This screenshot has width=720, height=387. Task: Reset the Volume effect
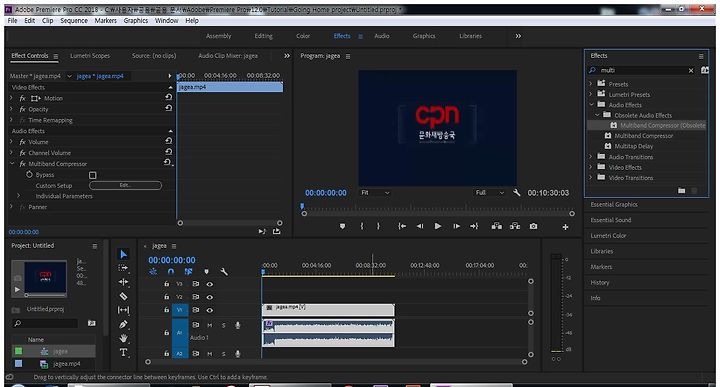[x=169, y=141]
